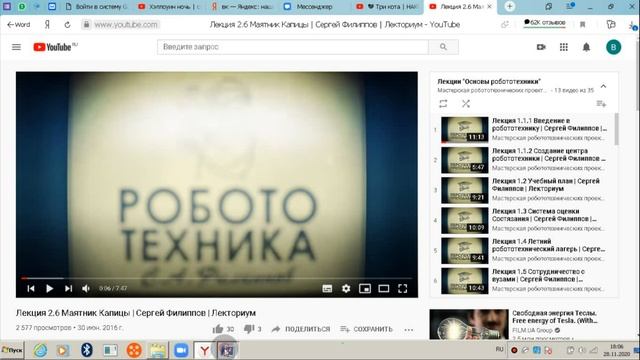640x360 pixels.
Task: Toggle theater mode view
Action: coord(383,289)
